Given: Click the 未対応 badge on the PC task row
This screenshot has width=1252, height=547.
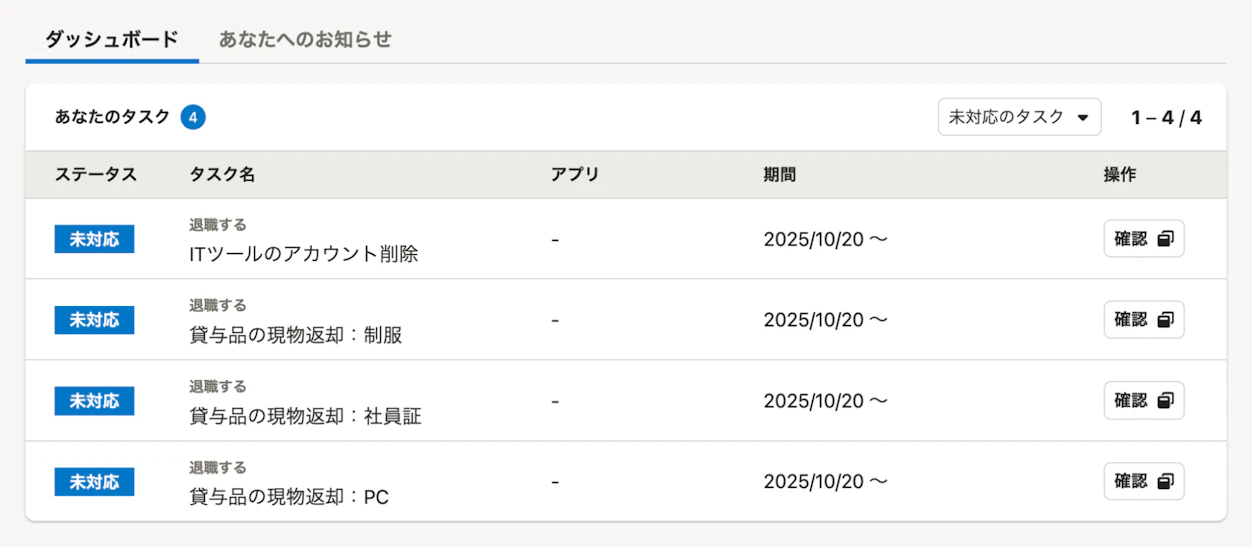Looking at the screenshot, I should click(94, 482).
